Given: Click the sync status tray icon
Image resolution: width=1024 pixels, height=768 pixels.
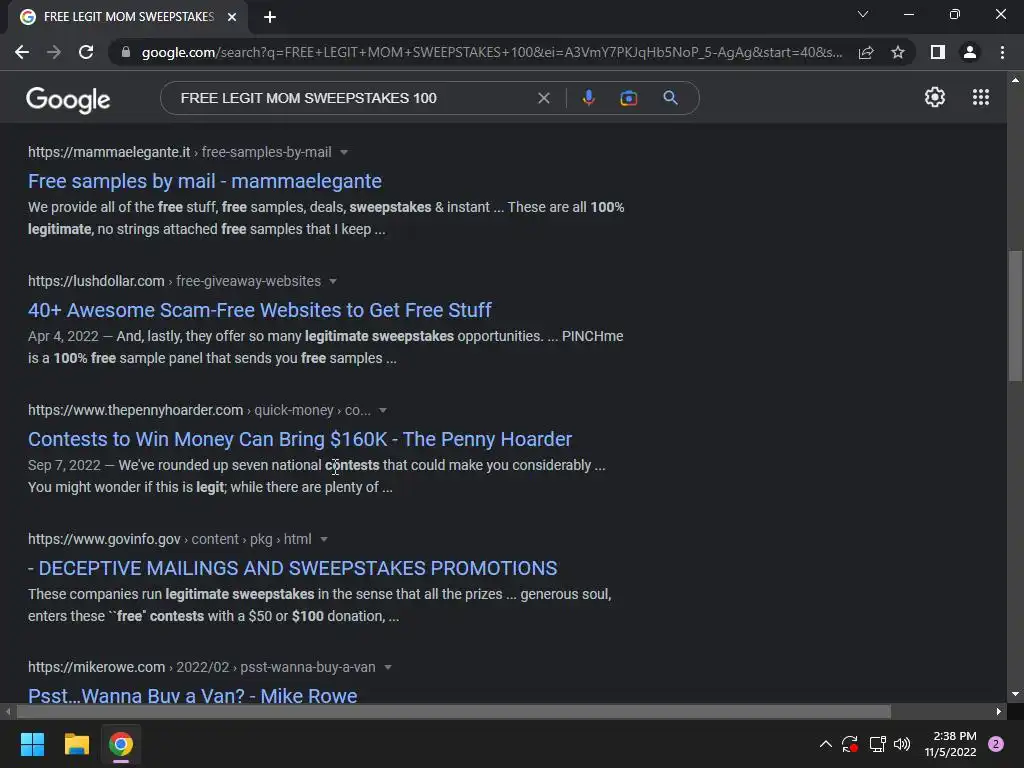Looking at the screenshot, I should [850, 744].
